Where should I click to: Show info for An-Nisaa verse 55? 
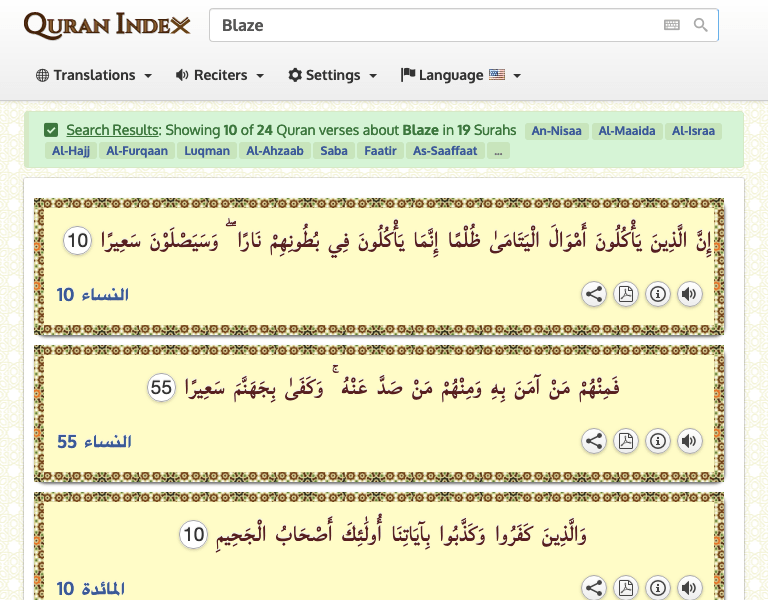[x=657, y=441]
